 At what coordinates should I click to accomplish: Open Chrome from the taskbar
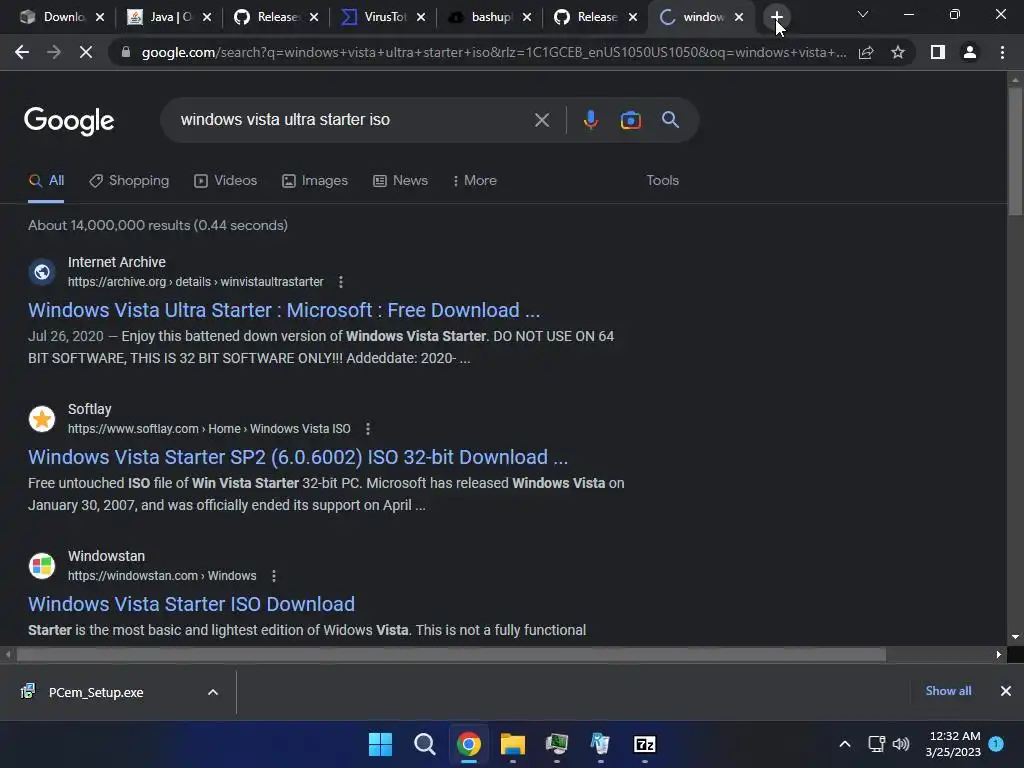pos(468,744)
